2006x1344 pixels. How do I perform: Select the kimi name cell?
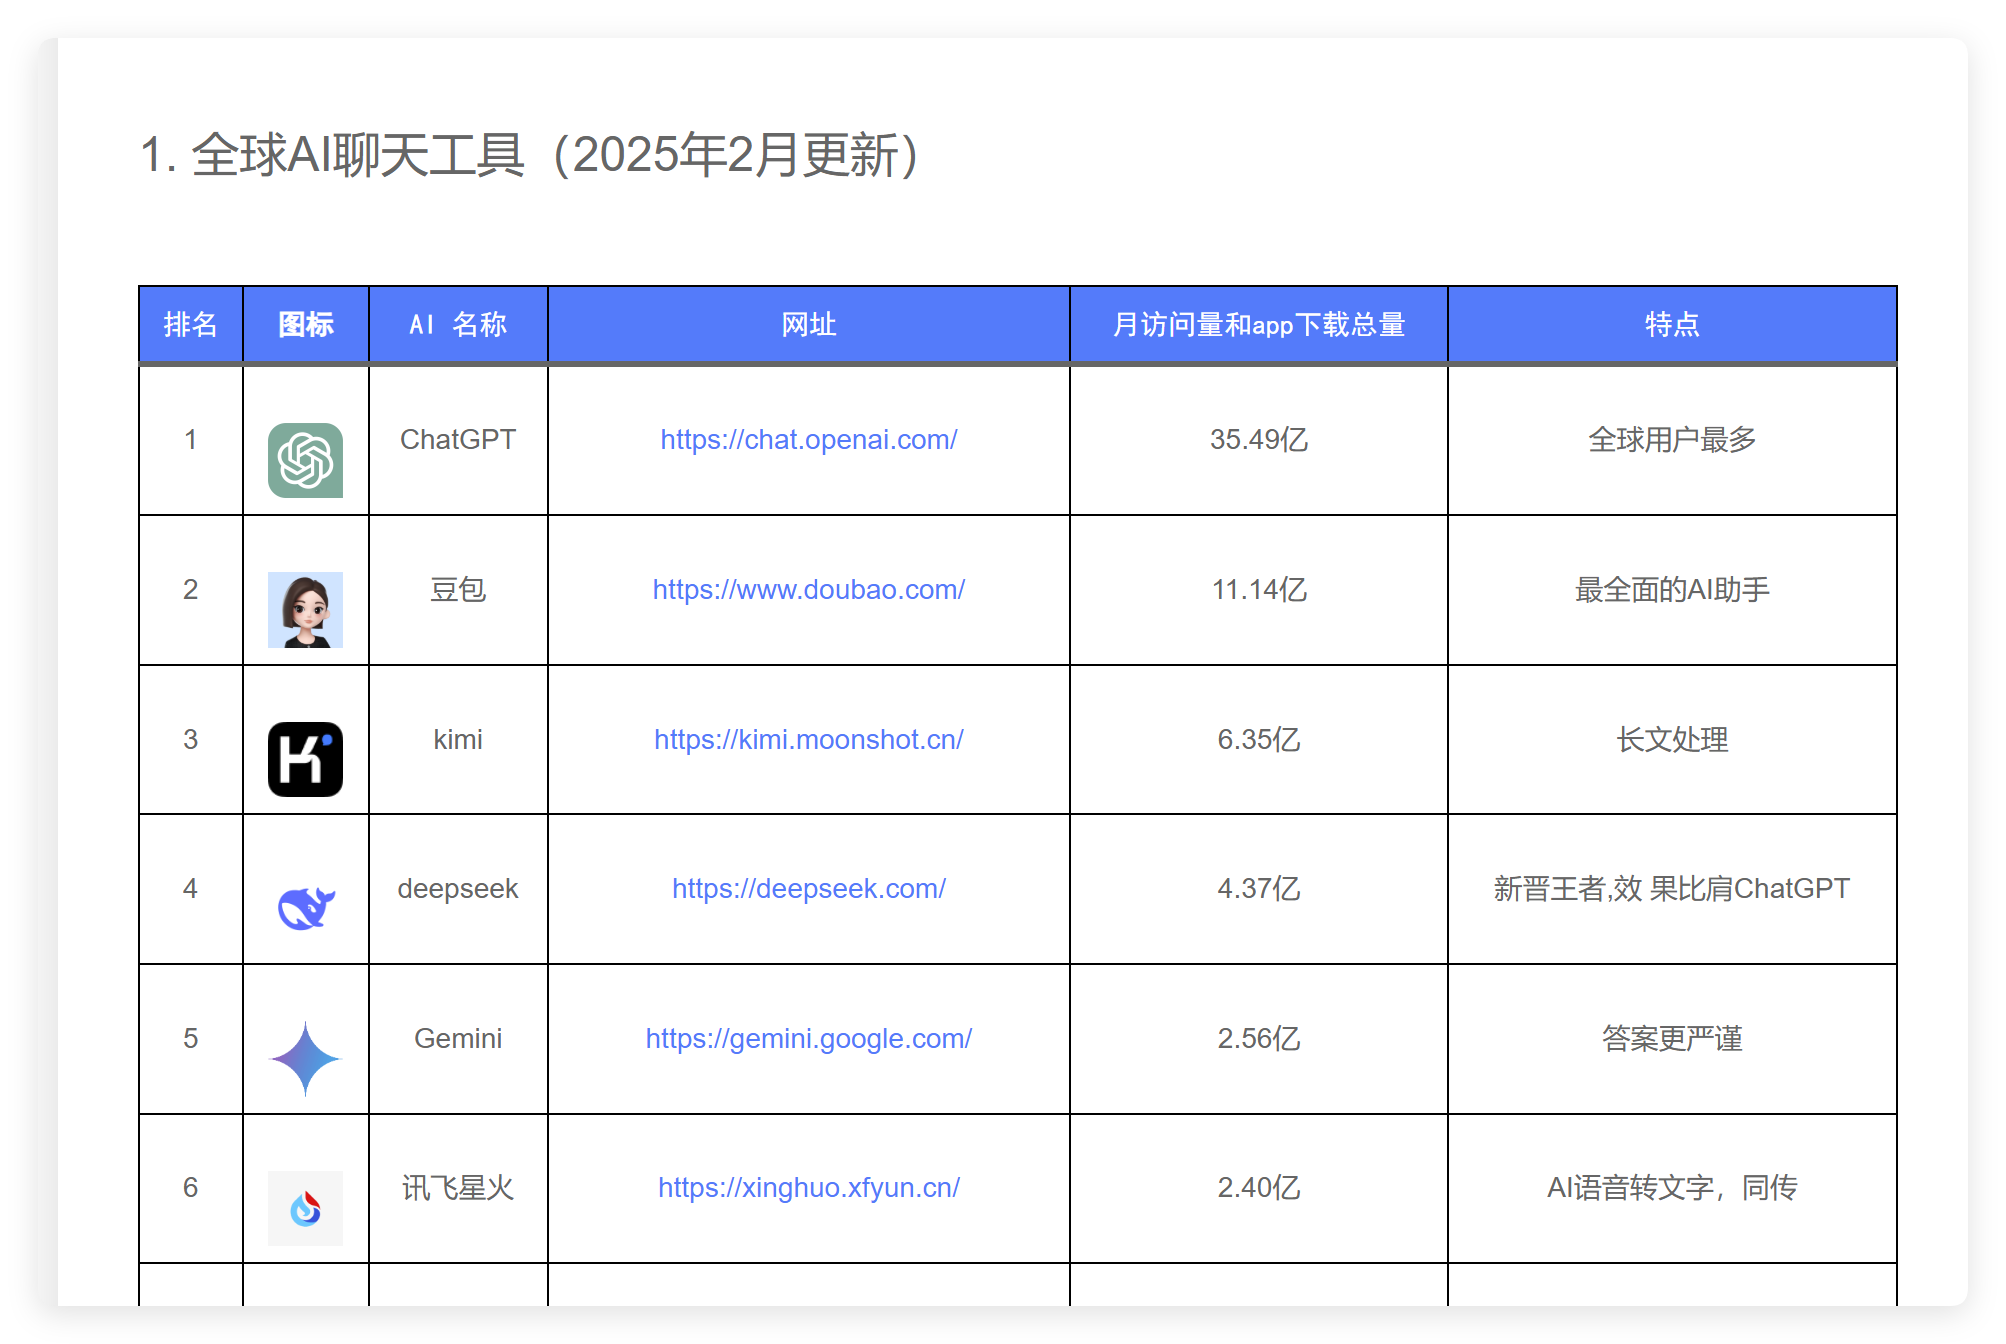pyautogui.click(x=458, y=739)
